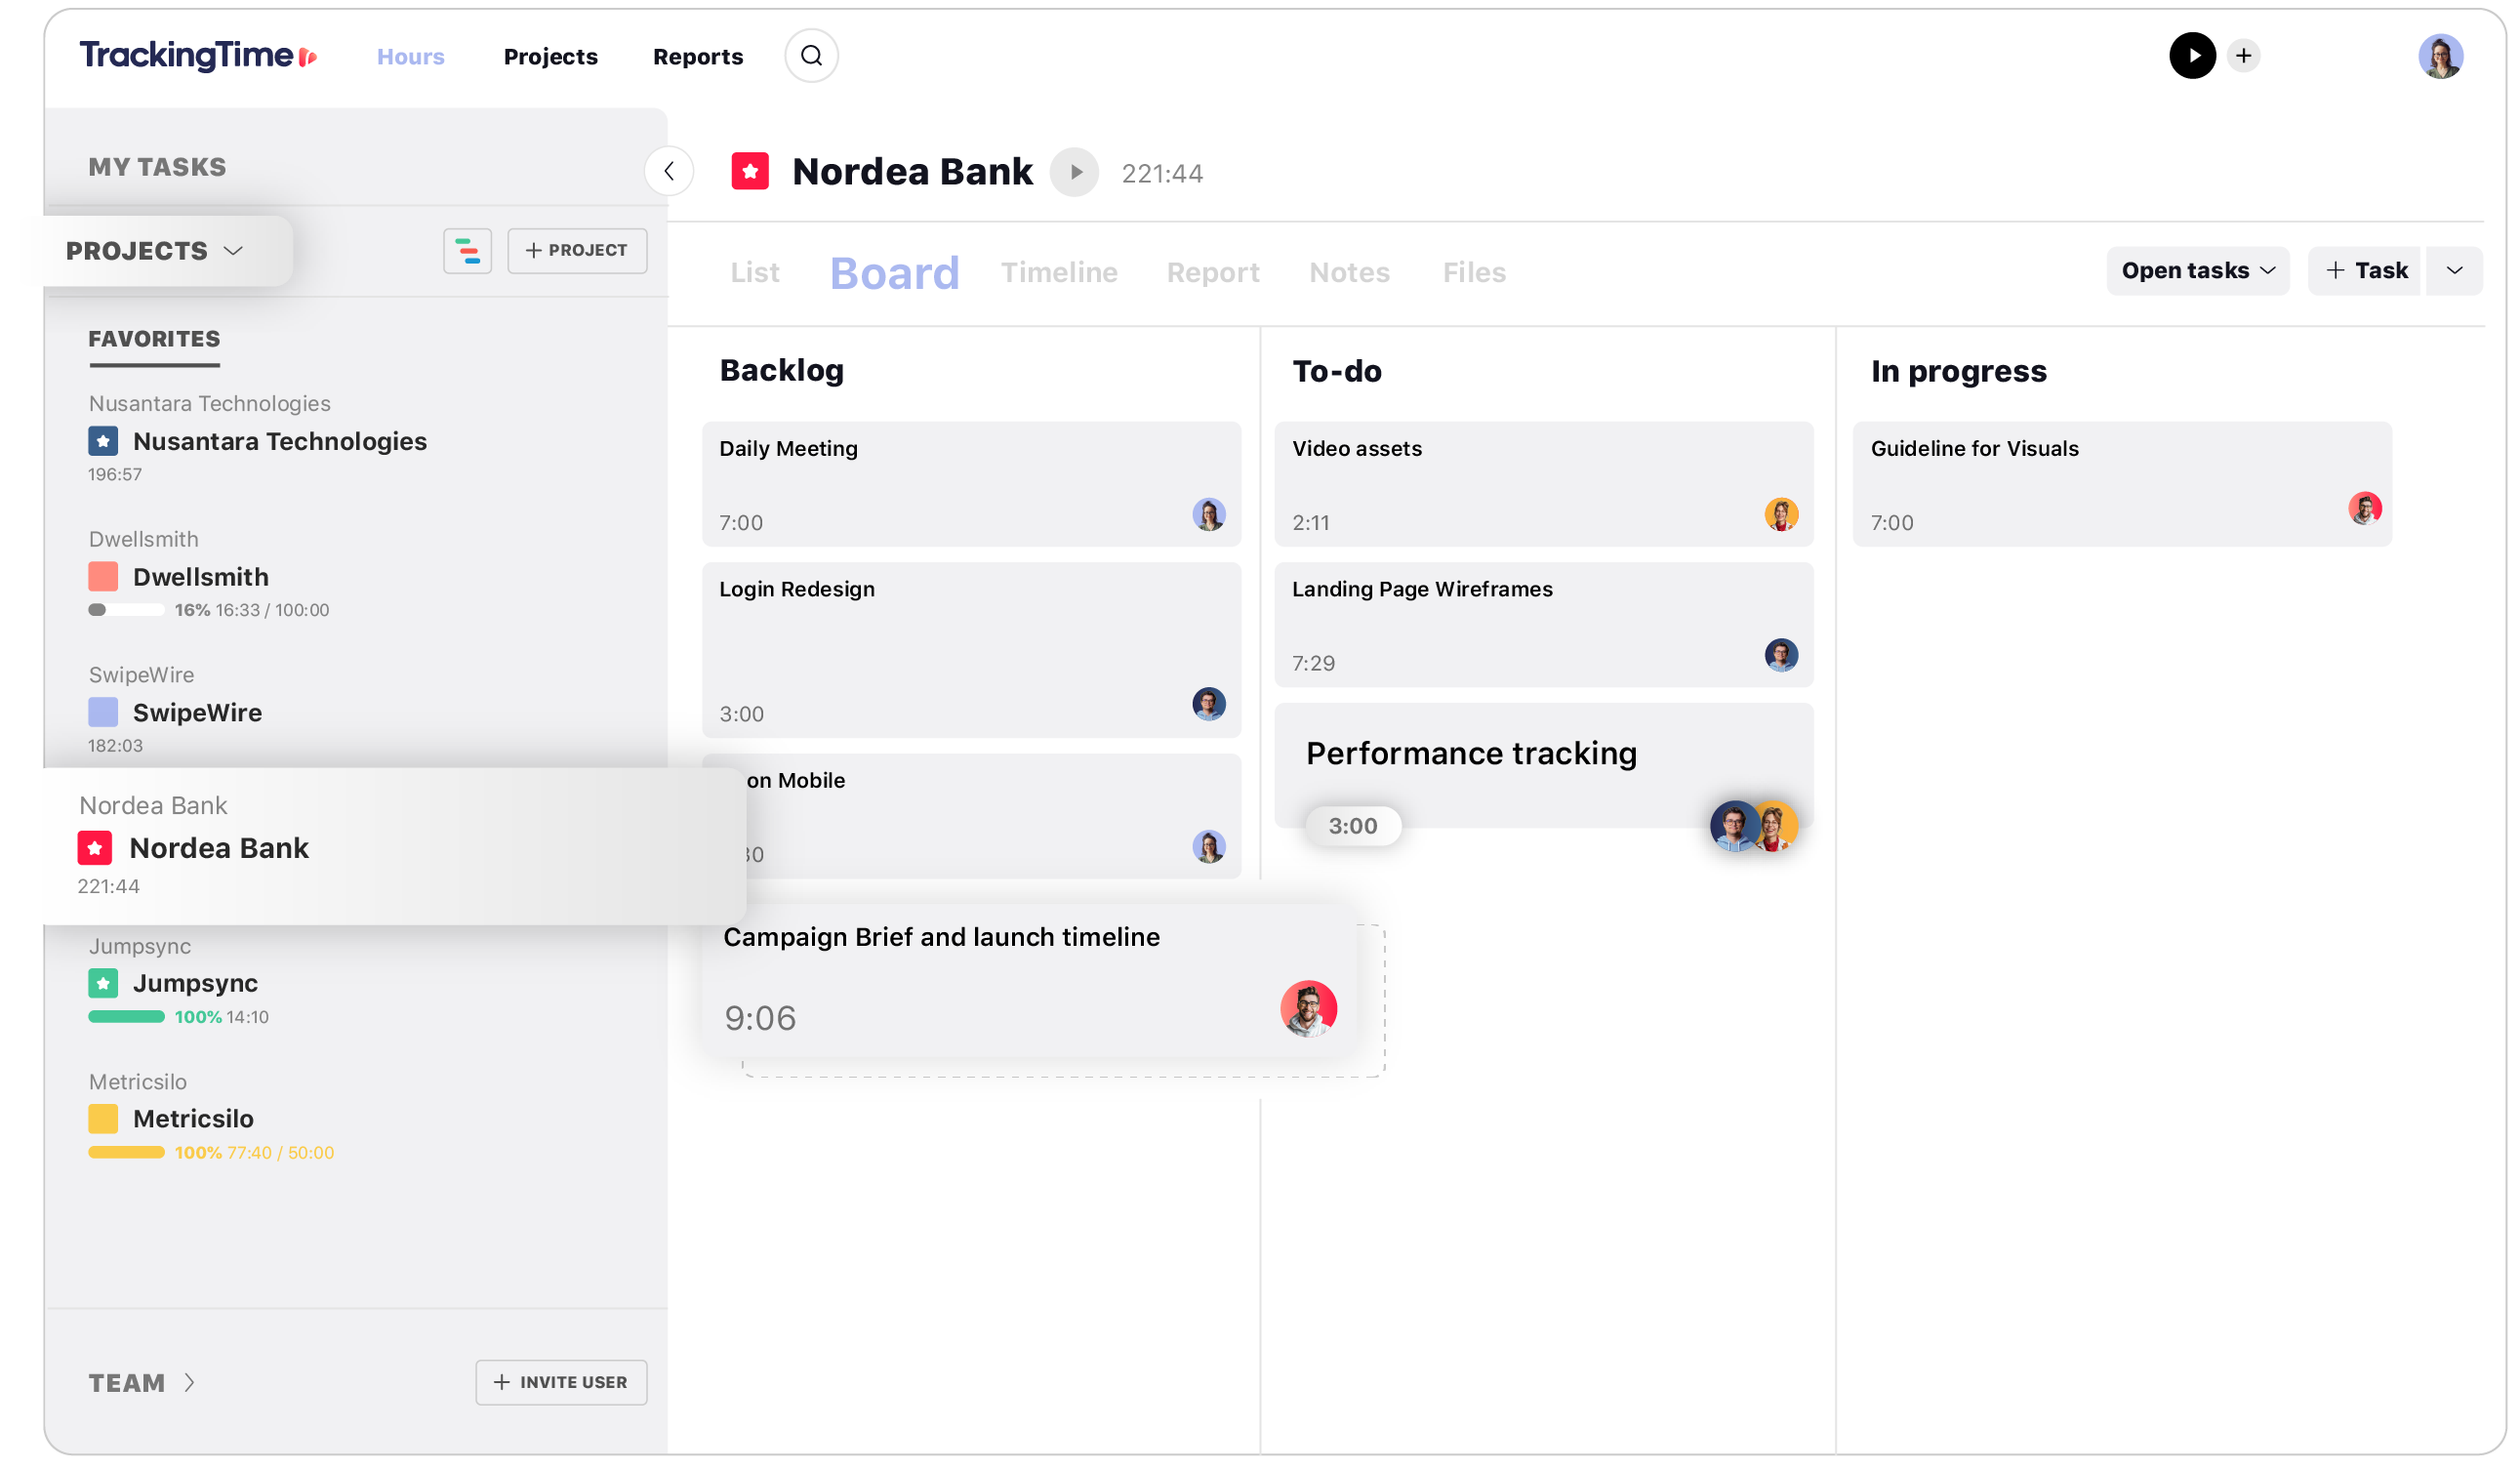
Task: Expand the PROJECTS dropdown
Action: point(155,251)
